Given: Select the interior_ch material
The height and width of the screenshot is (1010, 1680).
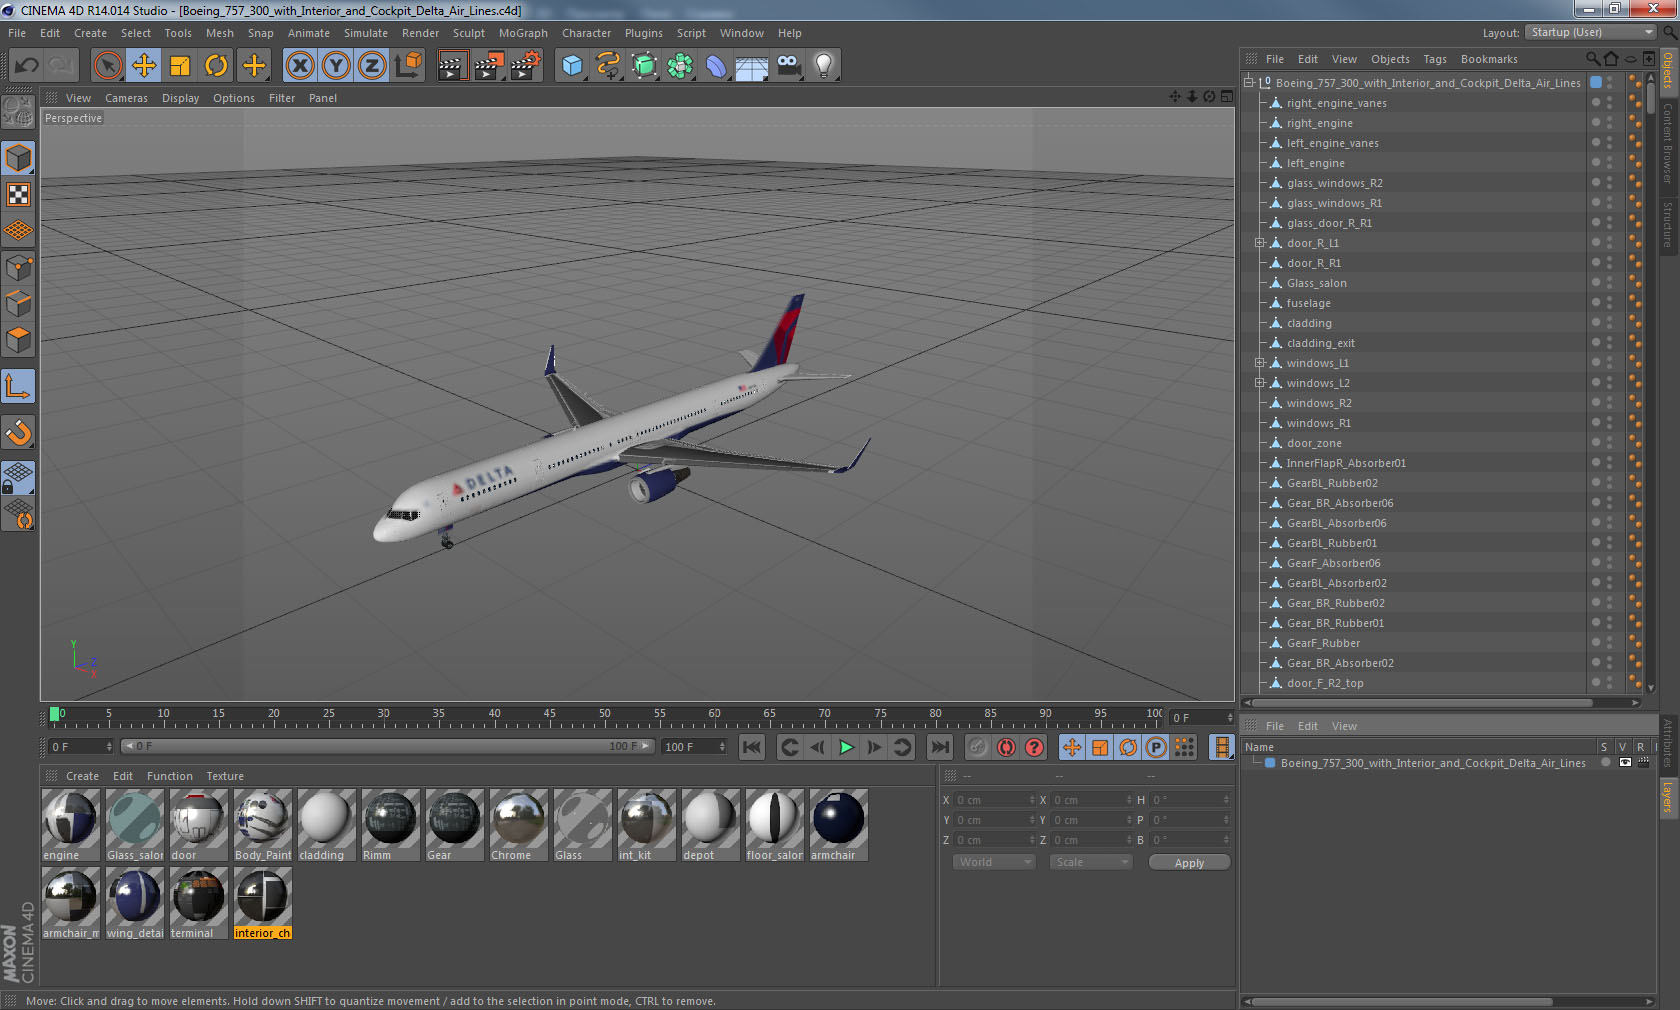Looking at the screenshot, I should click(262, 904).
